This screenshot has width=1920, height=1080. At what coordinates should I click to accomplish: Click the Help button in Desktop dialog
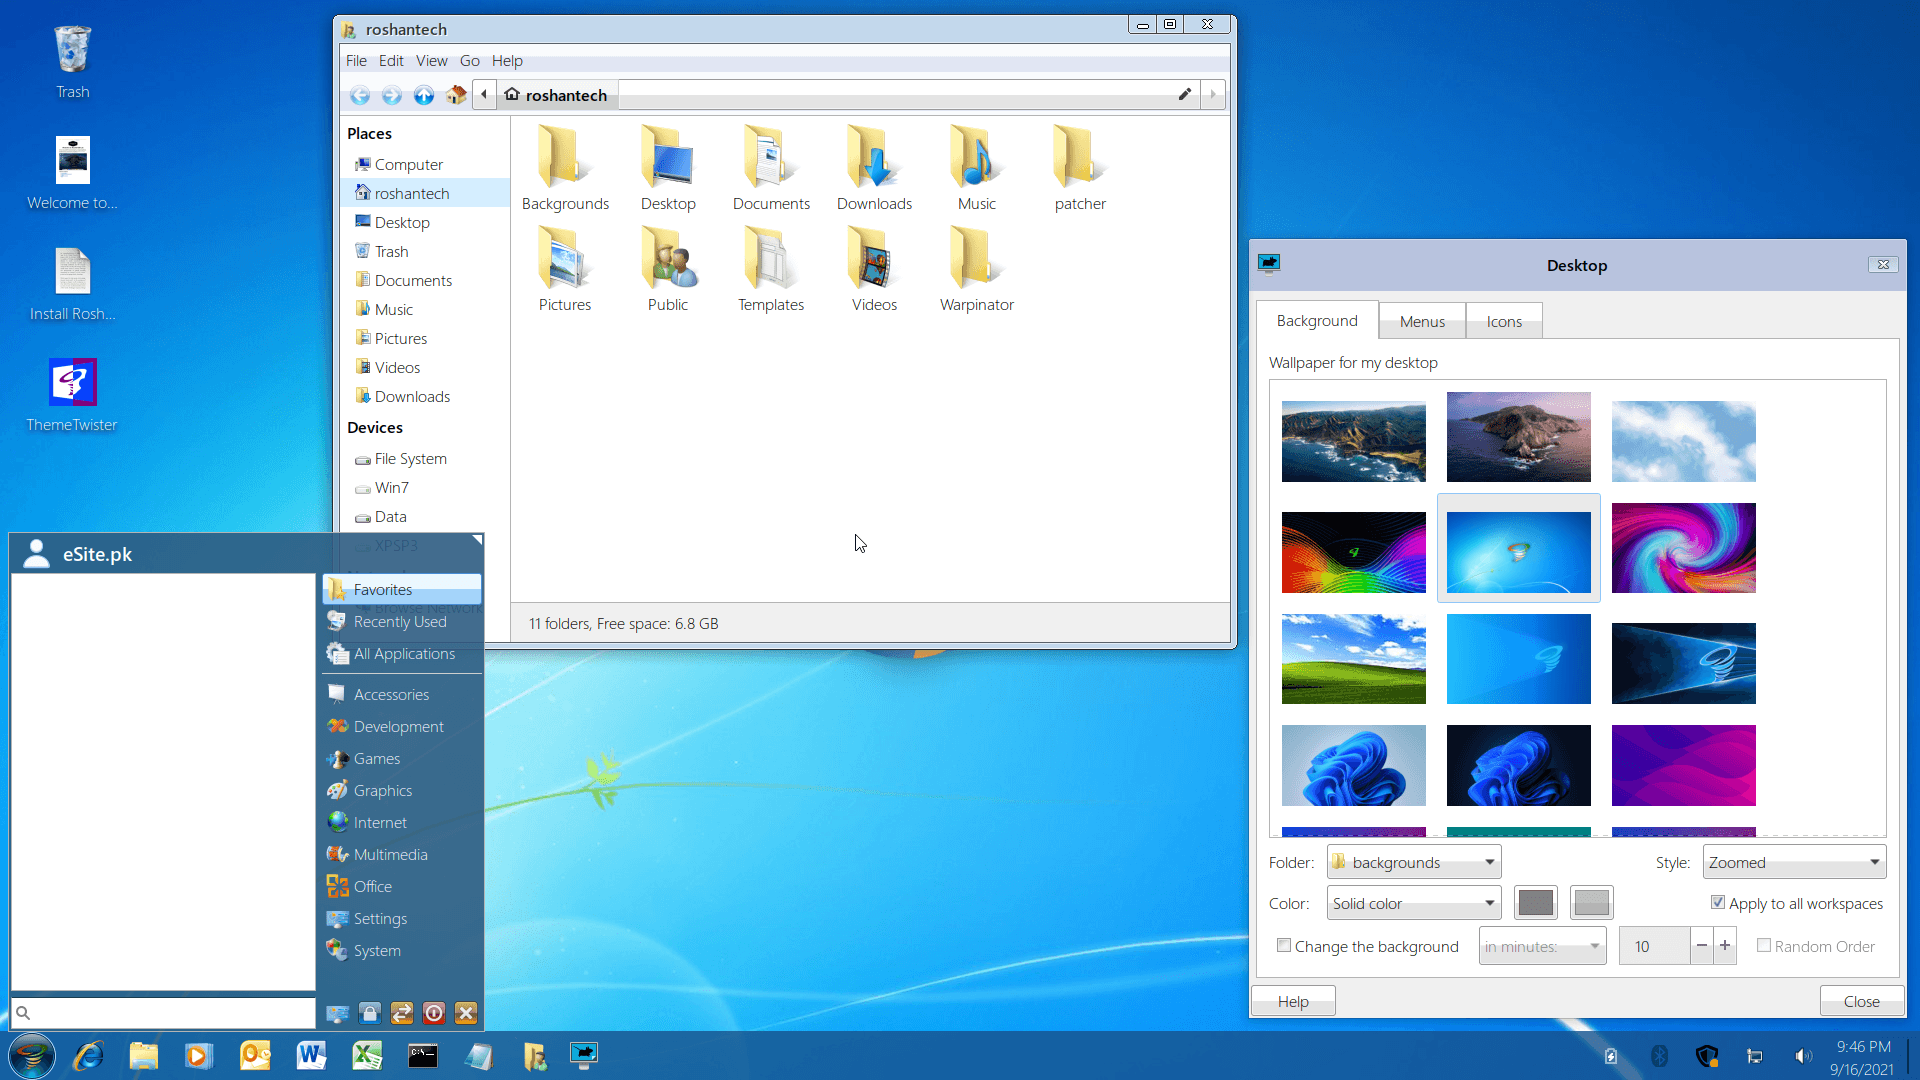[x=1293, y=1001]
